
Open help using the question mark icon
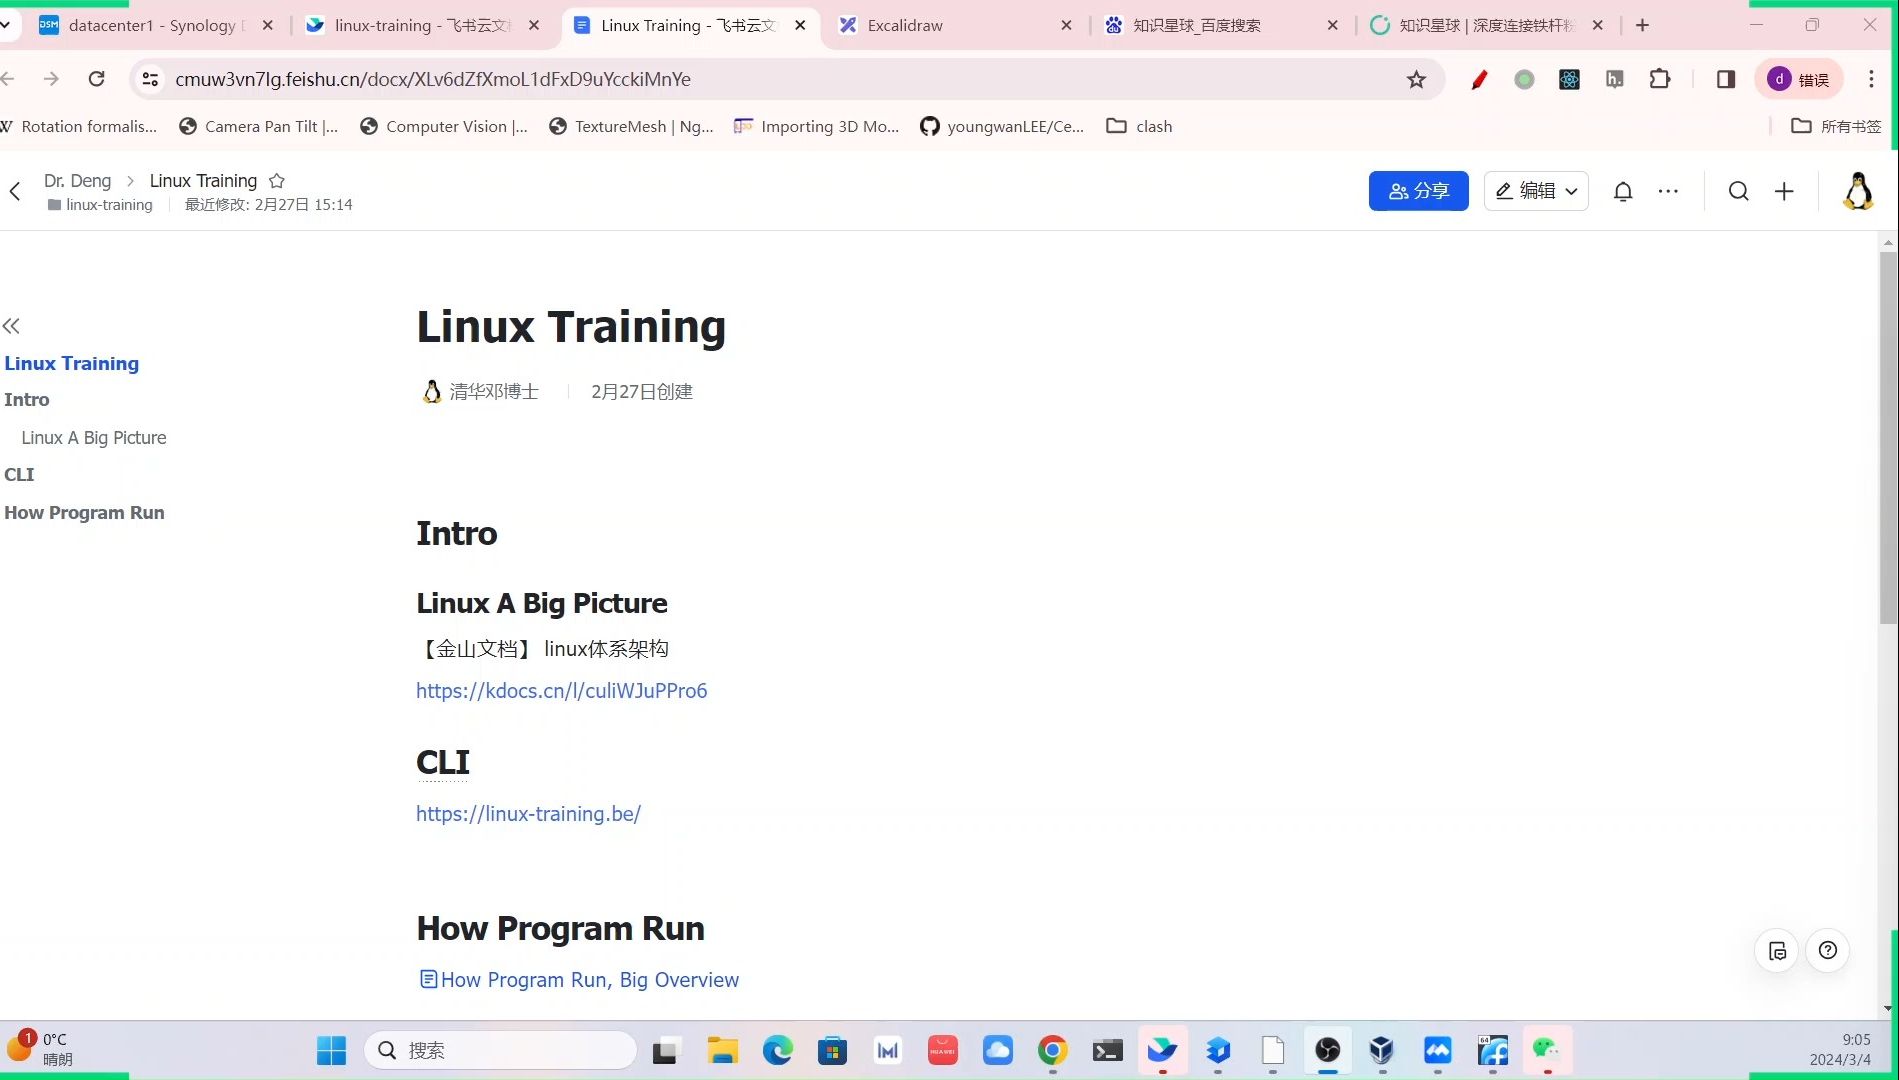1828,950
